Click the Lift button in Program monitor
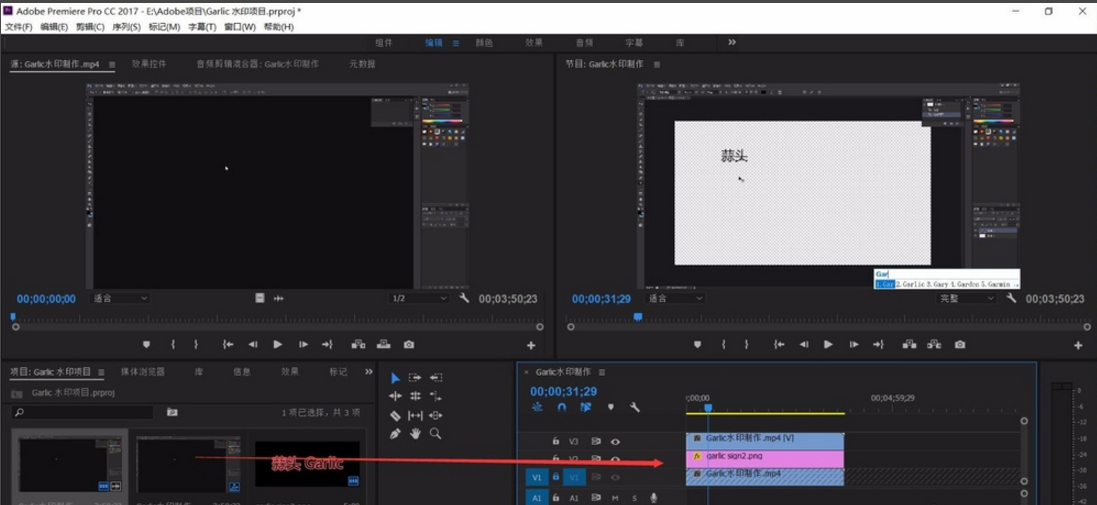 point(908,345)
